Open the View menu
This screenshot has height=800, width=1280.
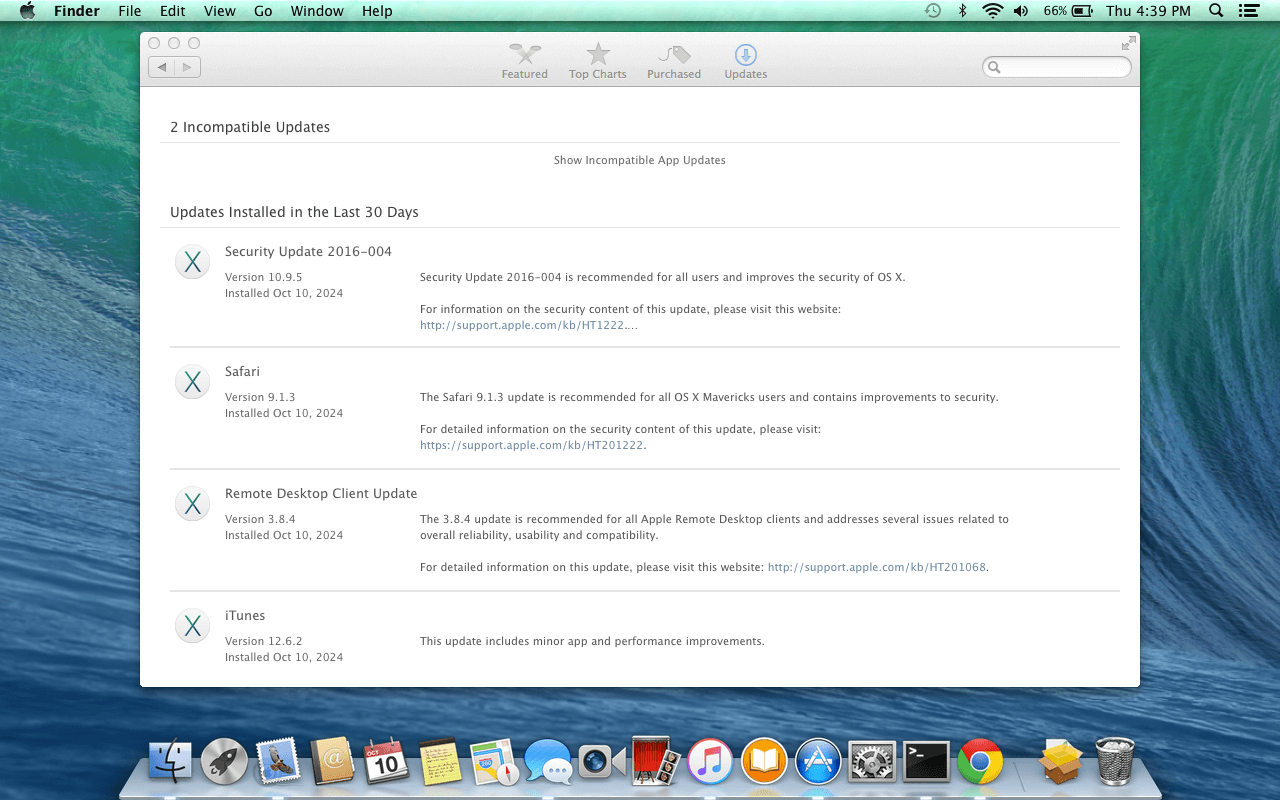point(219,11)
